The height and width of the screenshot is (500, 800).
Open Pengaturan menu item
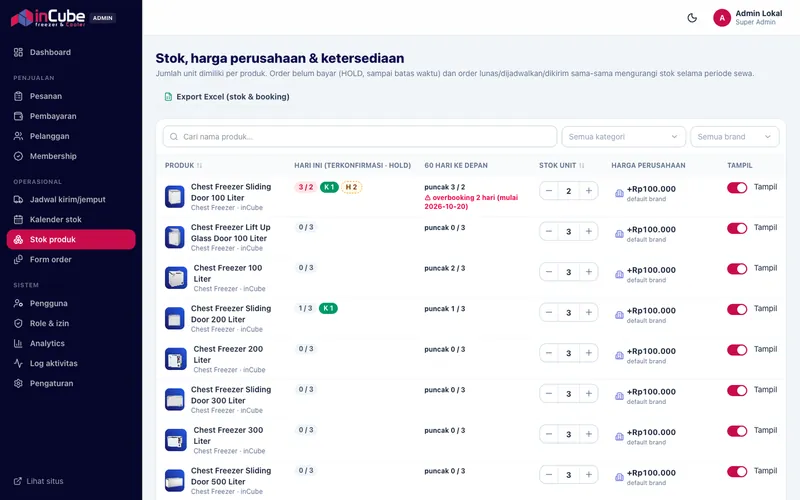click(x=71, y=383)
